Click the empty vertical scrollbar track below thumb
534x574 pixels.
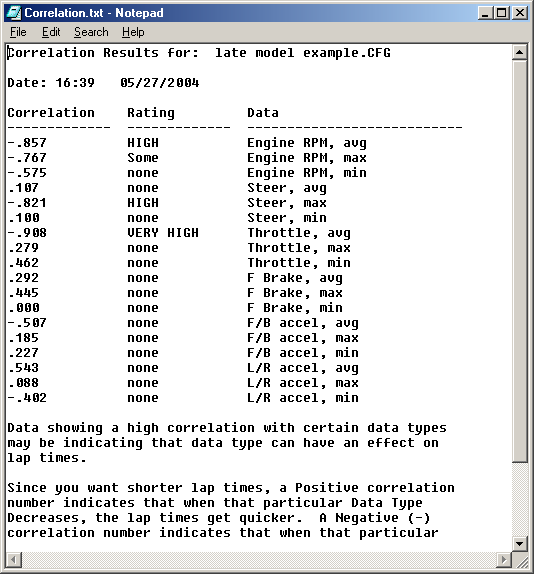point(519,500)
